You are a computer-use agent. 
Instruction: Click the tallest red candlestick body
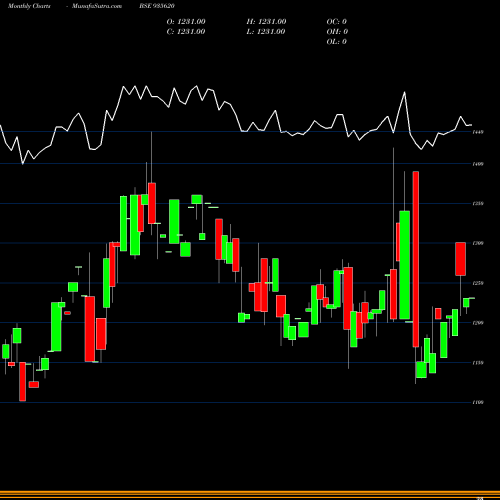coord(416,259)
